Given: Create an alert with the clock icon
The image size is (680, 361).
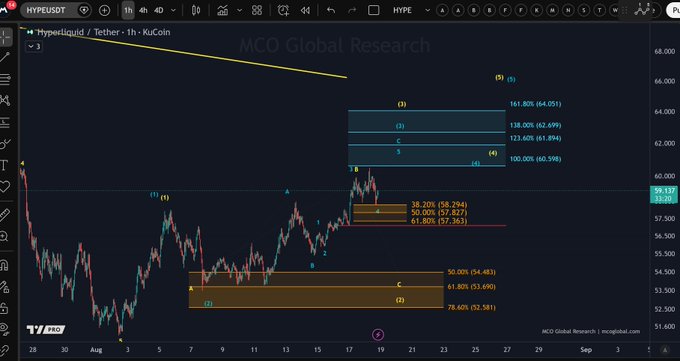Looking at the screenshot, I should (283, 10).
